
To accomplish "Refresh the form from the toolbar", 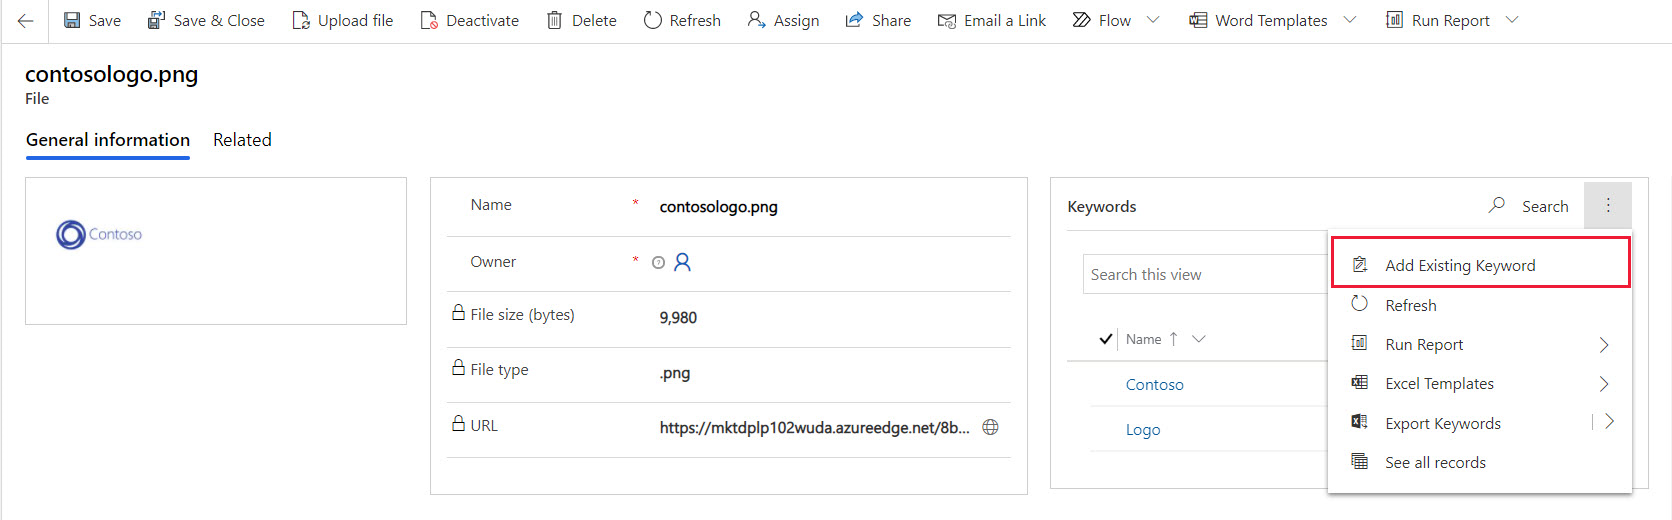I will (682, 20).
